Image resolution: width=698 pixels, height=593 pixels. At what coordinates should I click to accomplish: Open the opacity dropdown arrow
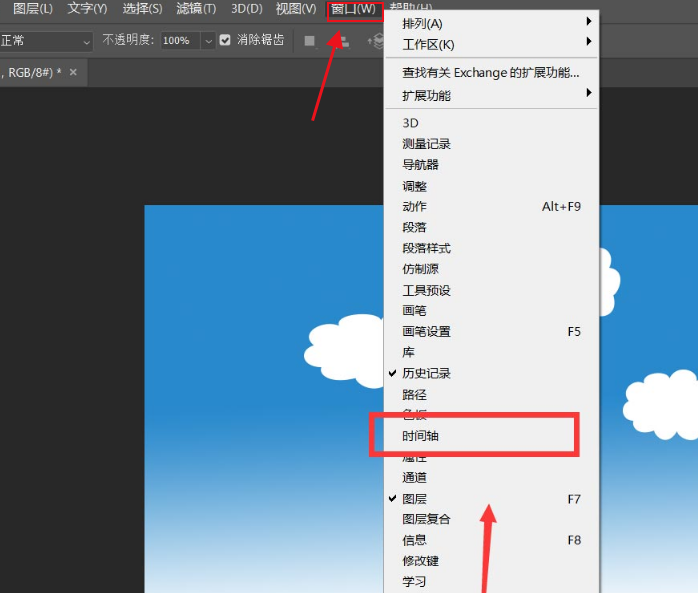pyautogui.click(x=208, y=41)
